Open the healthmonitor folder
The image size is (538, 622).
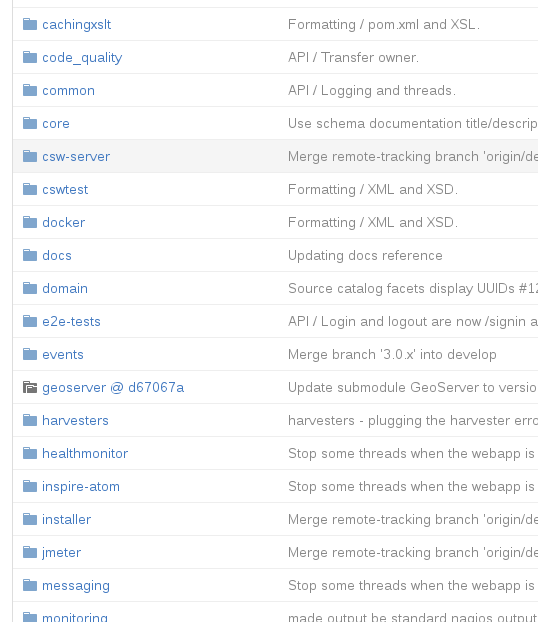coord(85,453)
